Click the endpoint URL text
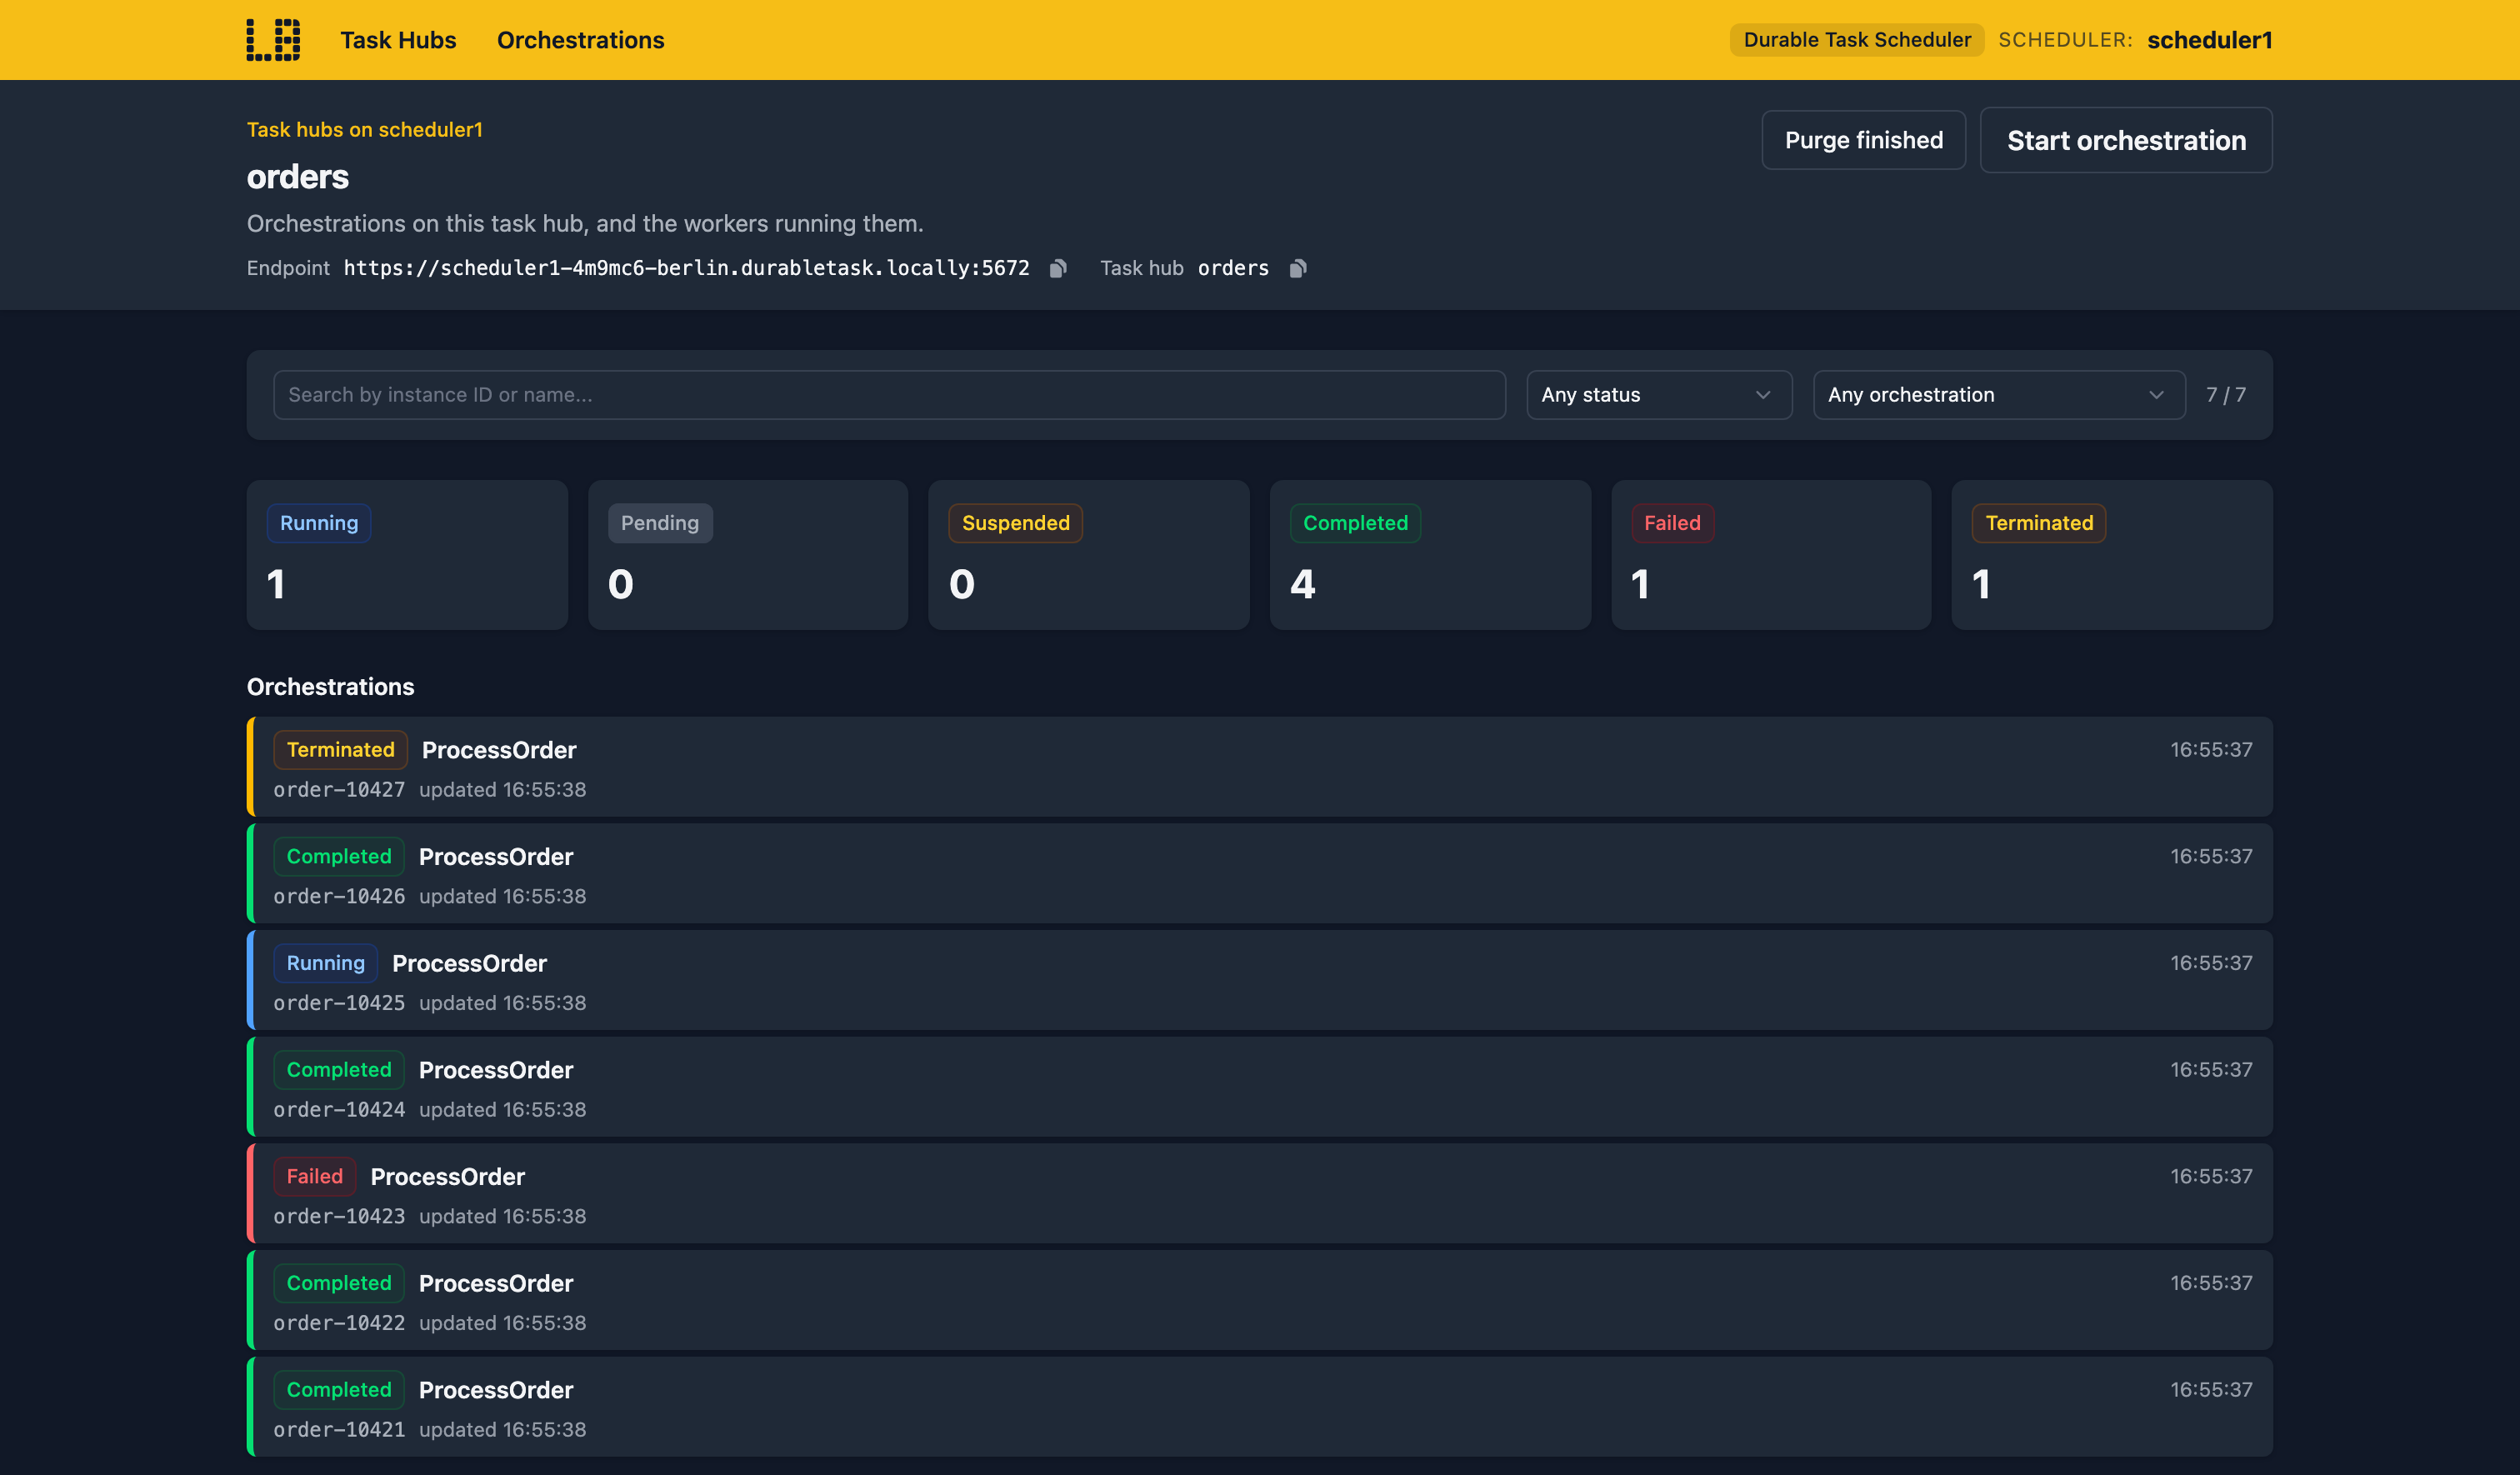This screenshot has height=1475, width=2520. click(x=686, y=268)
